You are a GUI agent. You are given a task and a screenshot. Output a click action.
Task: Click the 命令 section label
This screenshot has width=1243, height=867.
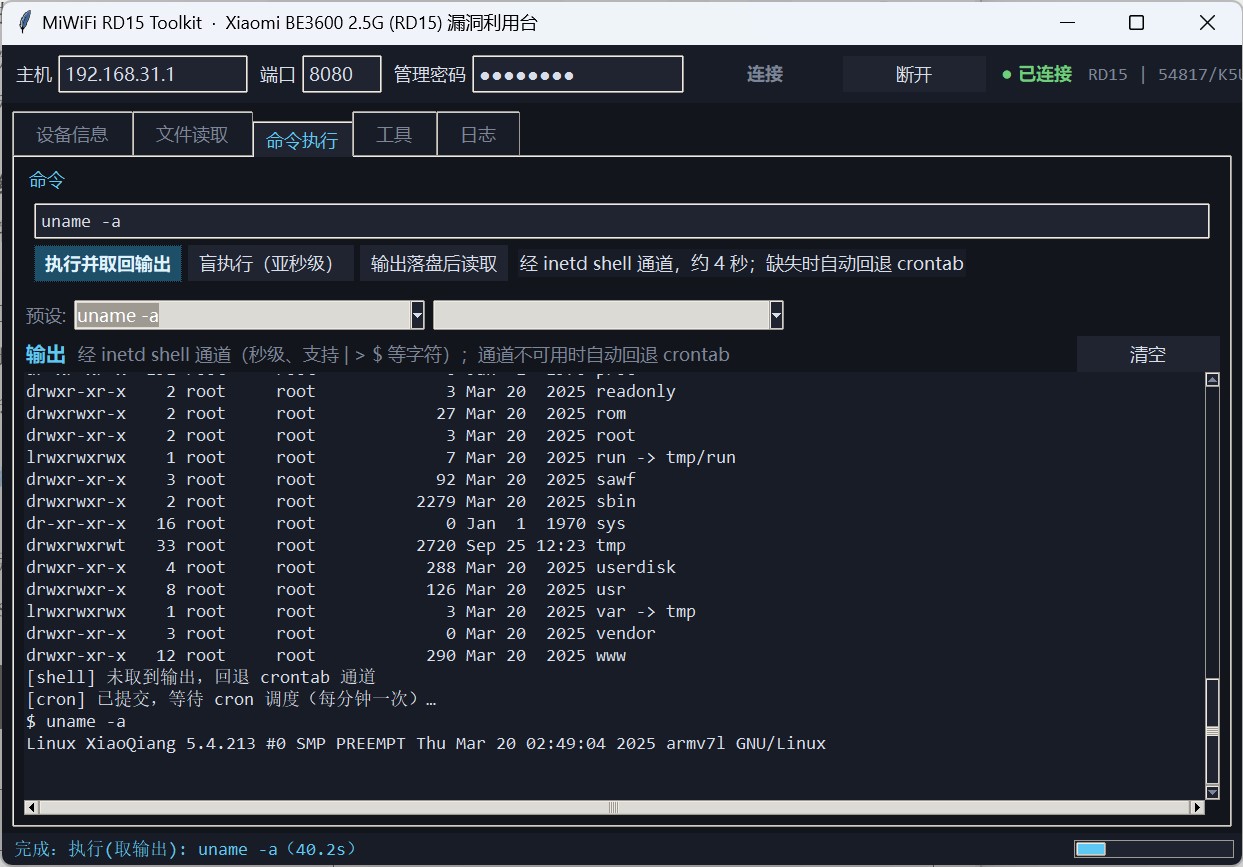point(47,180)
